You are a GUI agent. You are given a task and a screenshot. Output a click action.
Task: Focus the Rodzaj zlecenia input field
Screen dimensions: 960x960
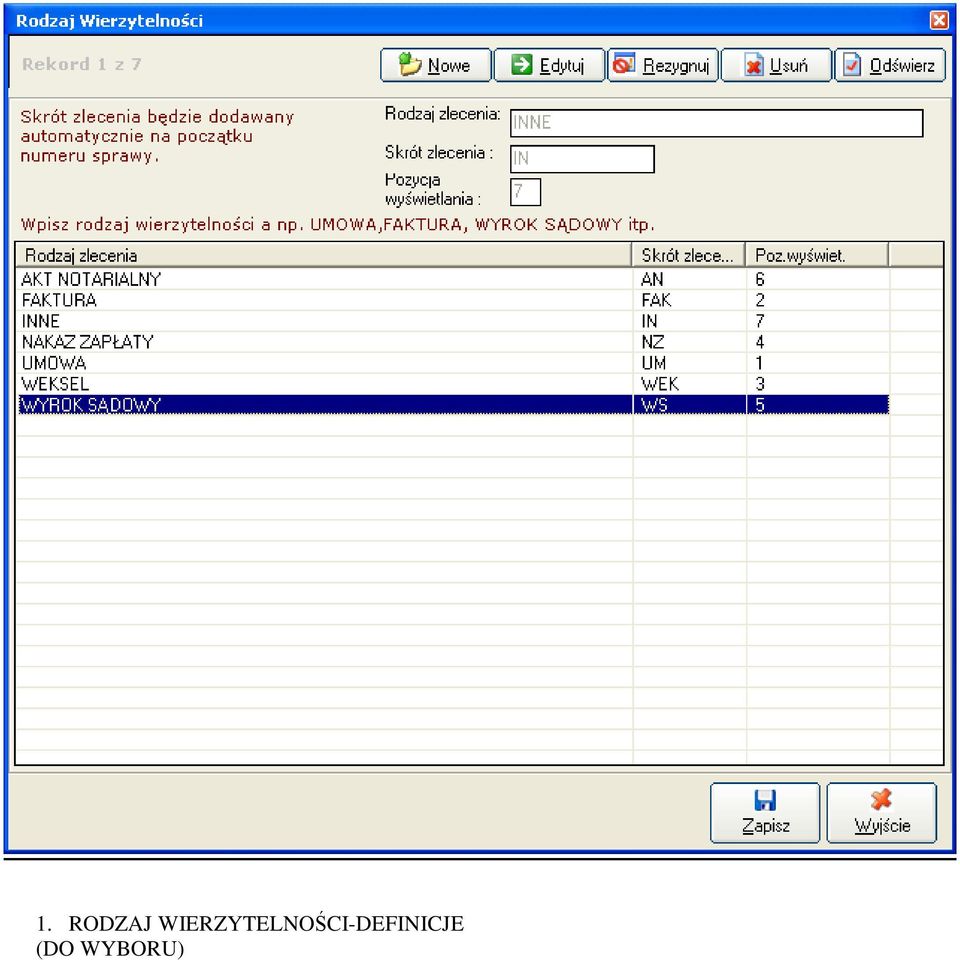coord(716,123)
